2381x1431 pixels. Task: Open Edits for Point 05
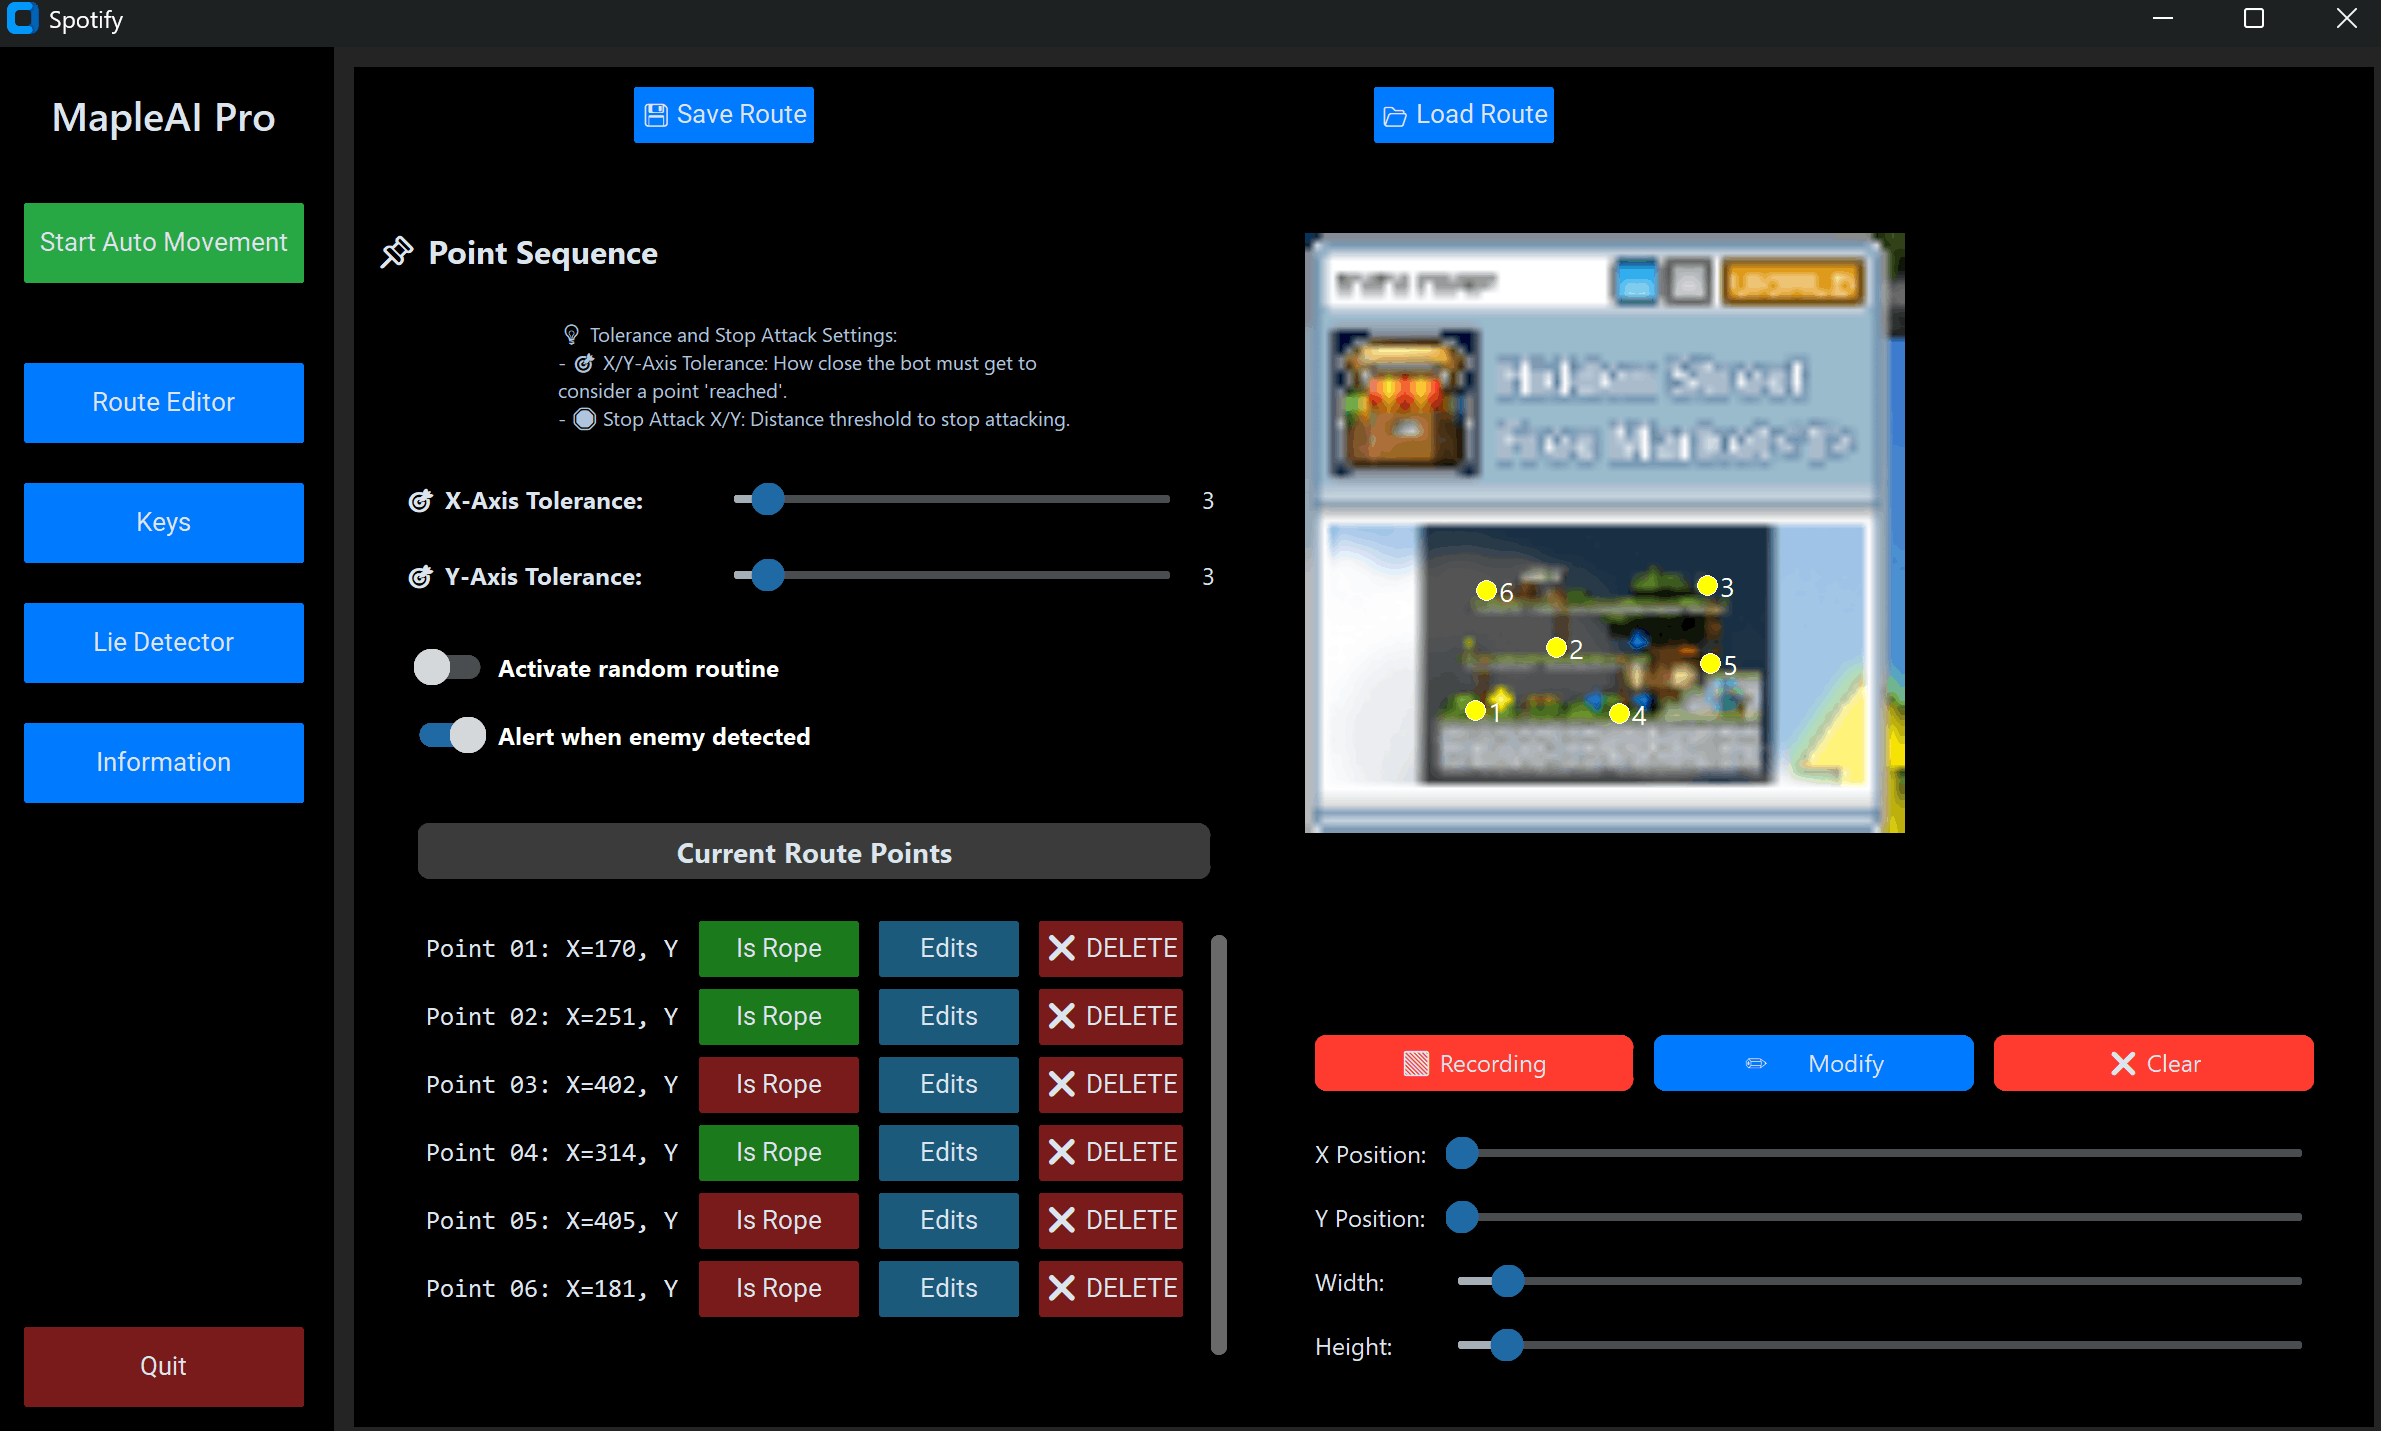[948, 1220]
